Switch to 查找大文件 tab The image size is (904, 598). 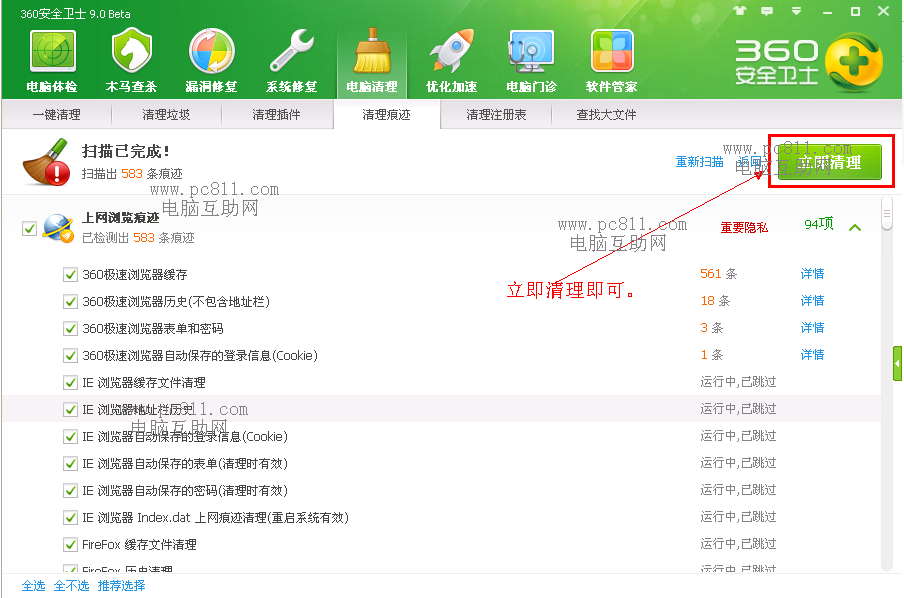pyautogui.click(x=606, y=115)
